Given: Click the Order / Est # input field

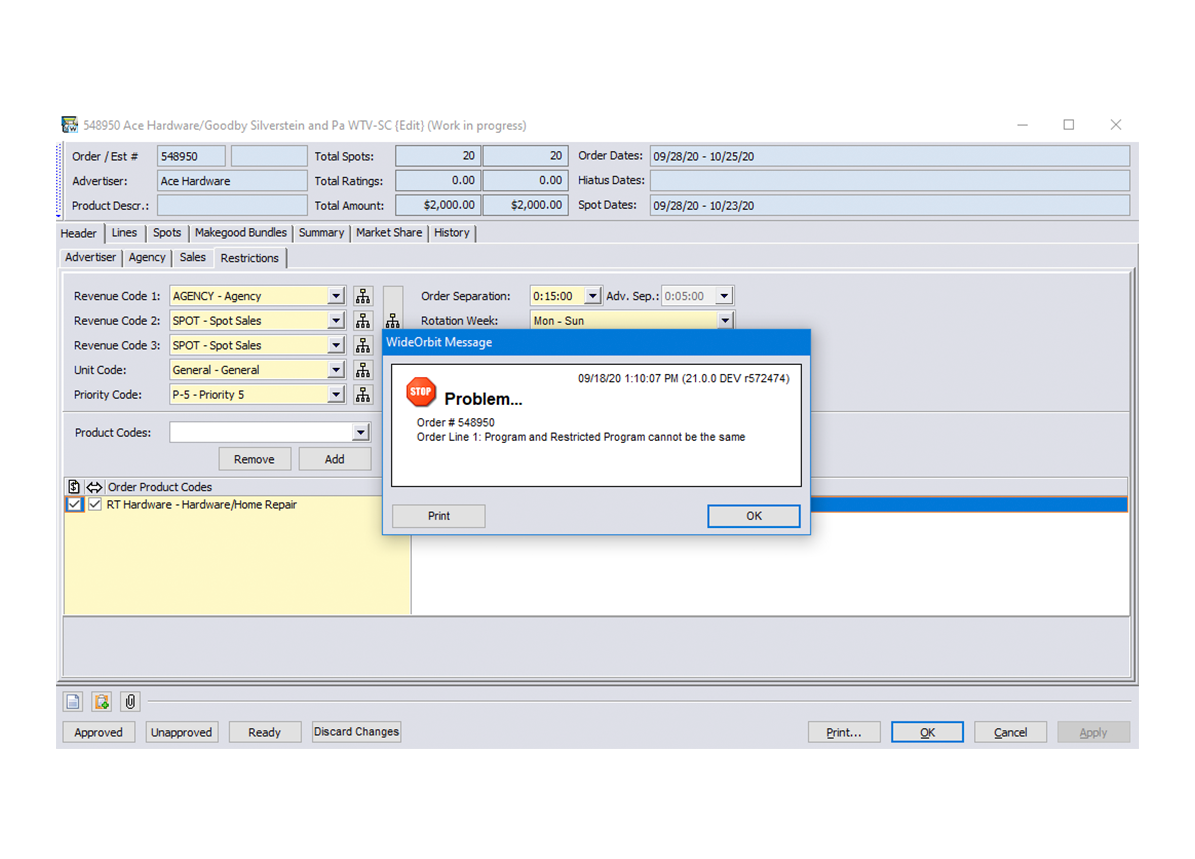Looking at the screenshot, I should [191, 157].
